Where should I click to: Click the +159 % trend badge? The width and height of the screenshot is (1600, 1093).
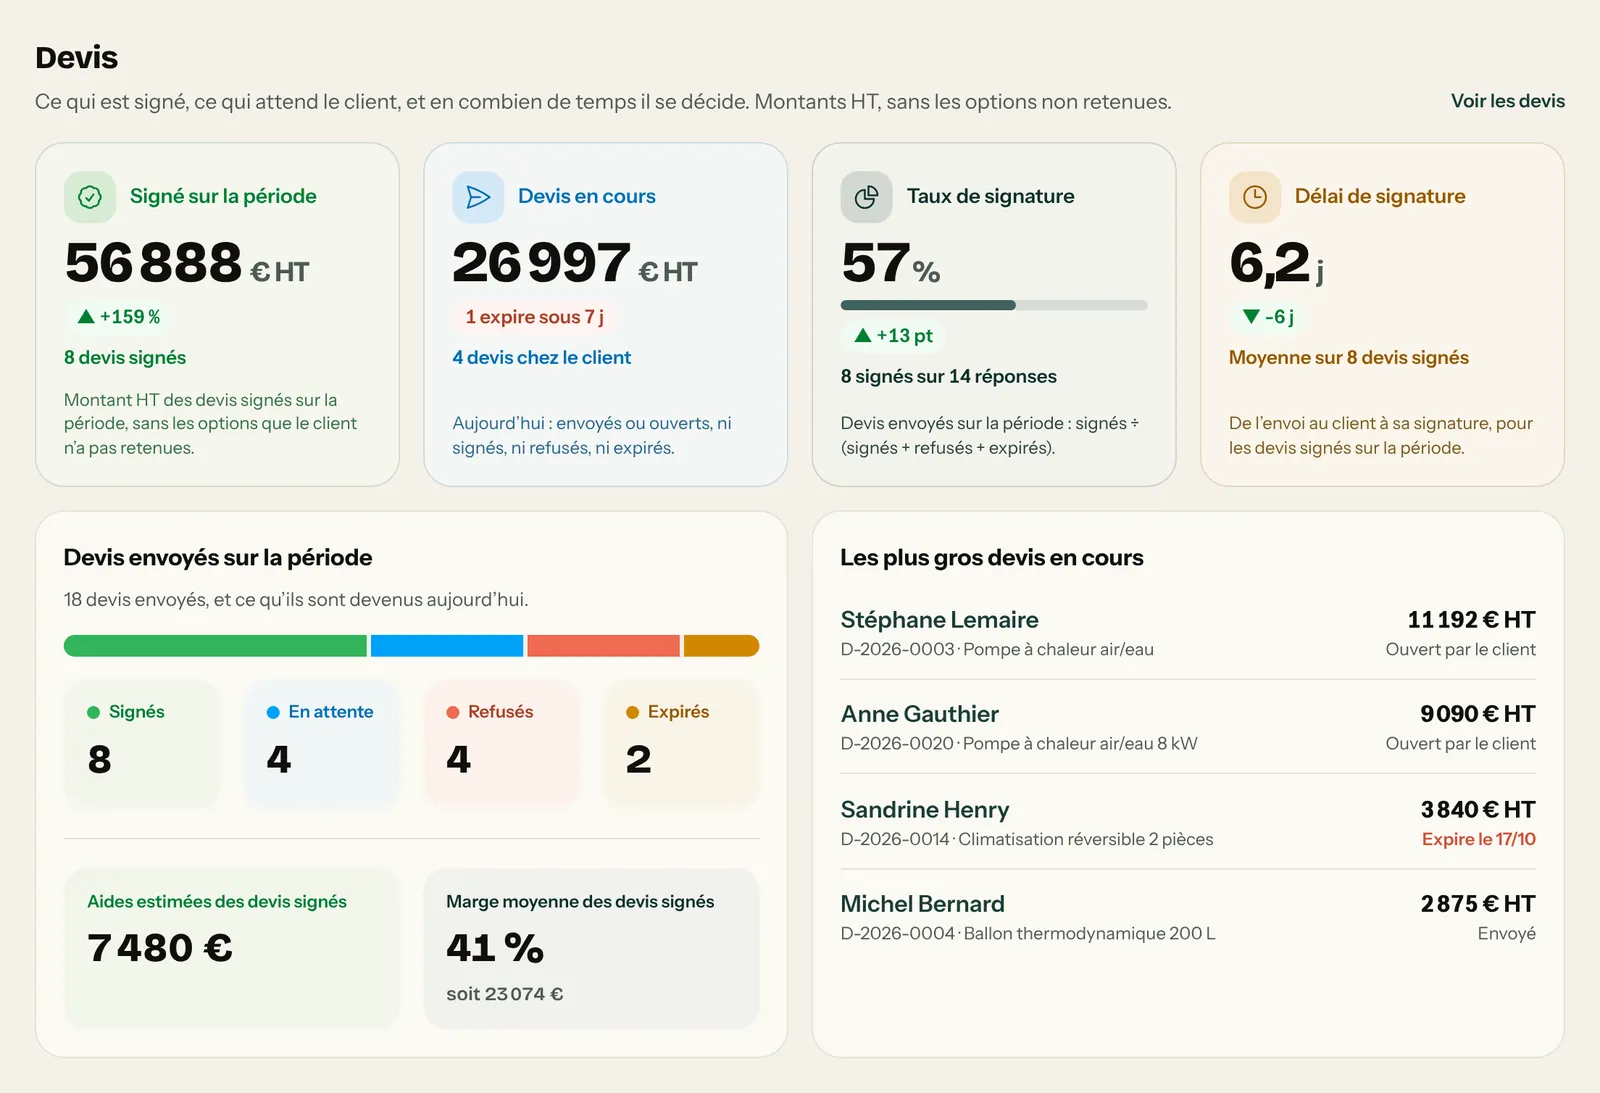coord(119,317)
